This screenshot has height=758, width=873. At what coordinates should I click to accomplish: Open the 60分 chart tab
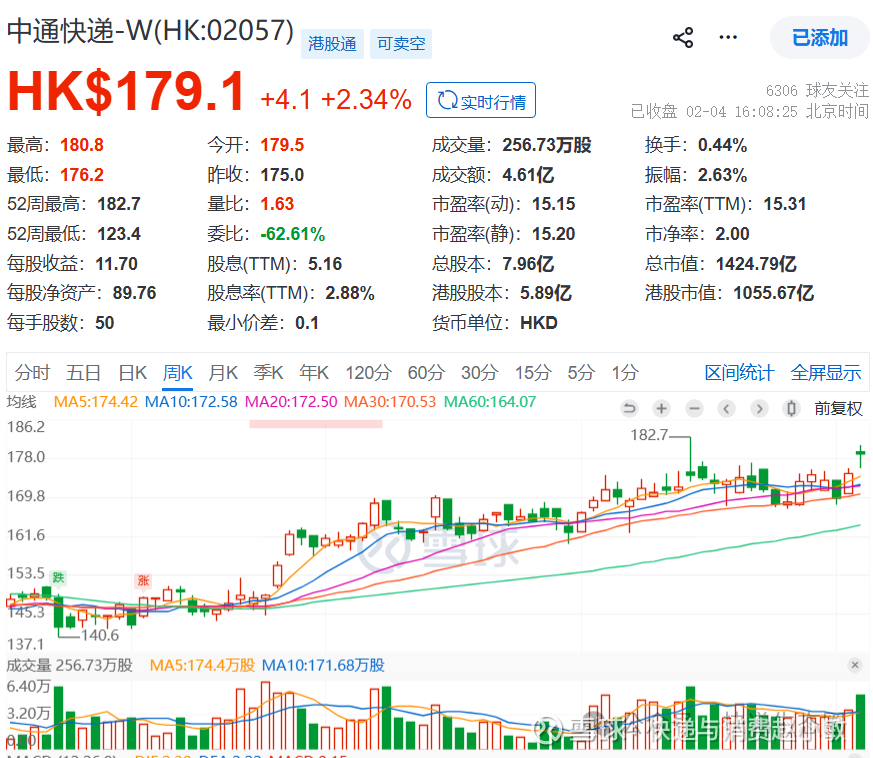(x=426, y=372)
